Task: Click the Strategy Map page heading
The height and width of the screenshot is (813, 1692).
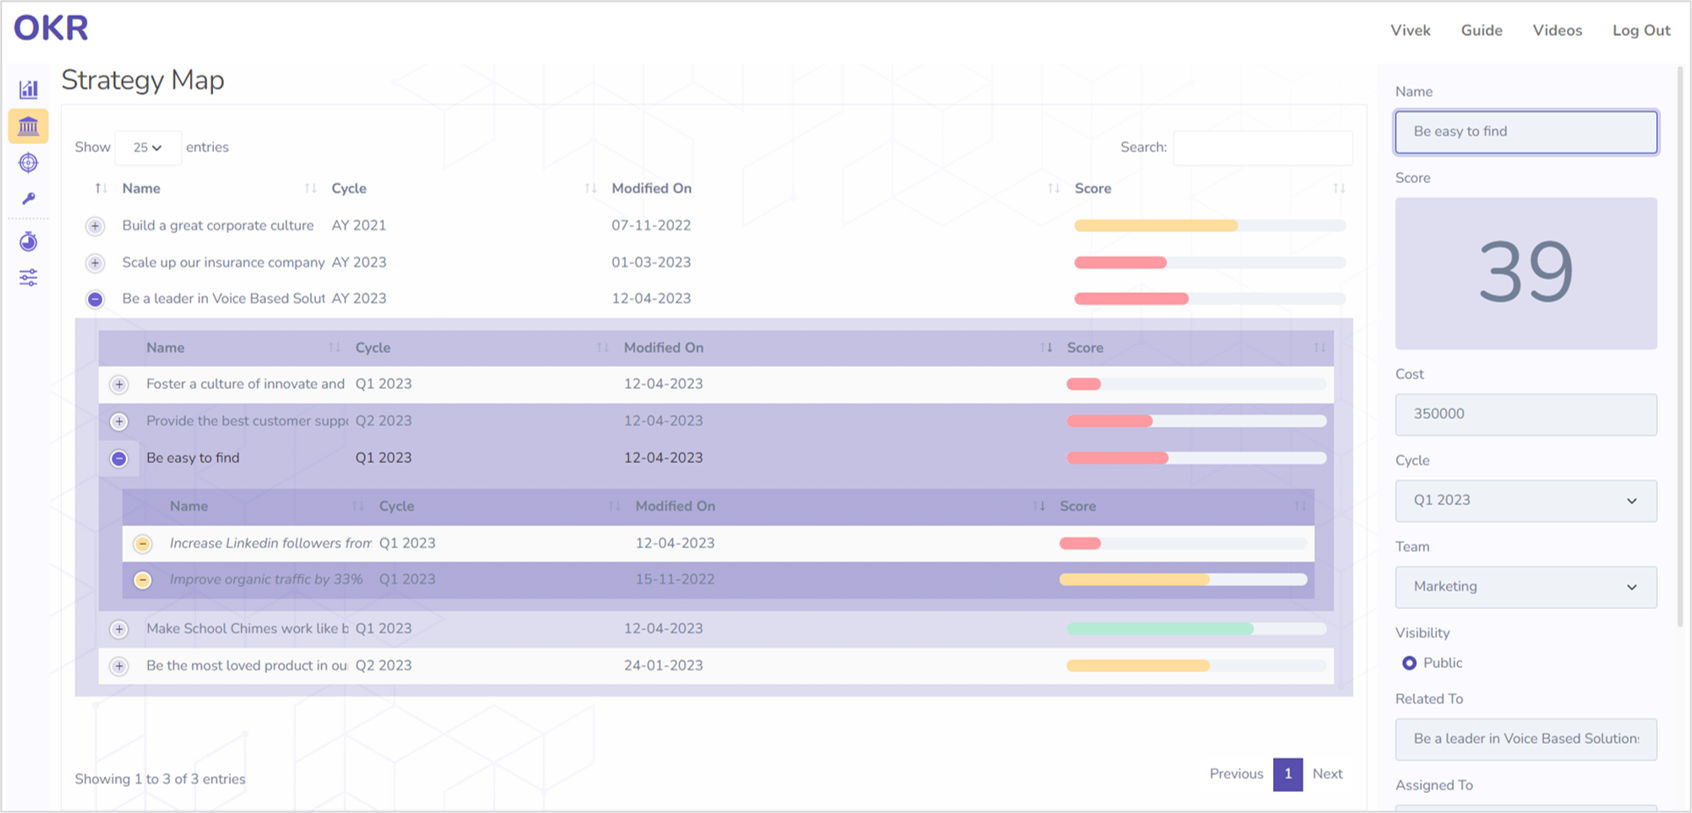Action: point(143,80)
